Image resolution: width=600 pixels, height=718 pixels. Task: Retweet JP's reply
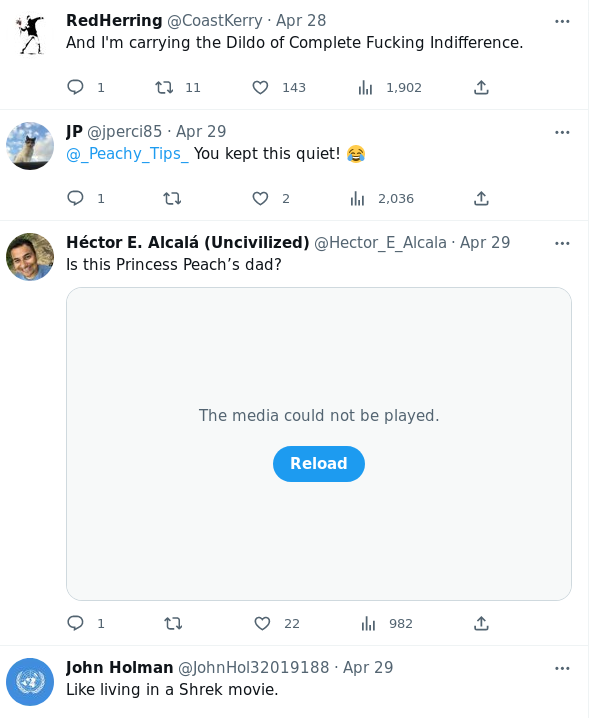(x=172, y=198)
